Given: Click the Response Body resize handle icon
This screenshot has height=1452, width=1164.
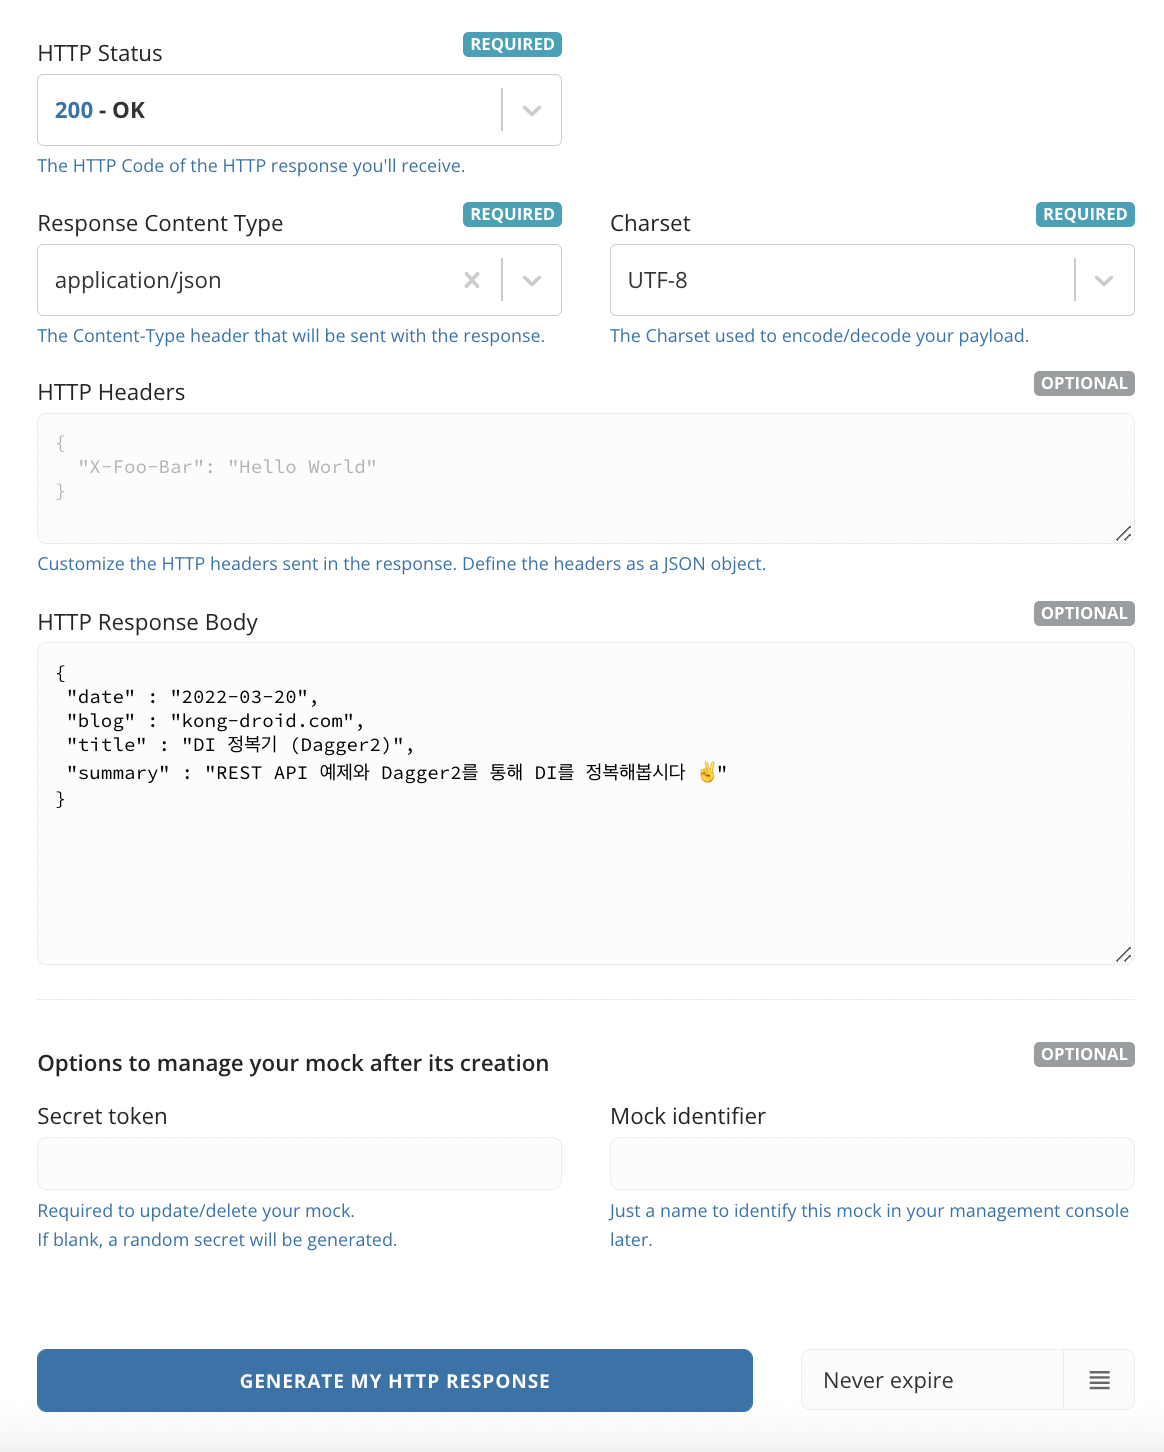Looking at the screenshot, I should click(1124, 955).
